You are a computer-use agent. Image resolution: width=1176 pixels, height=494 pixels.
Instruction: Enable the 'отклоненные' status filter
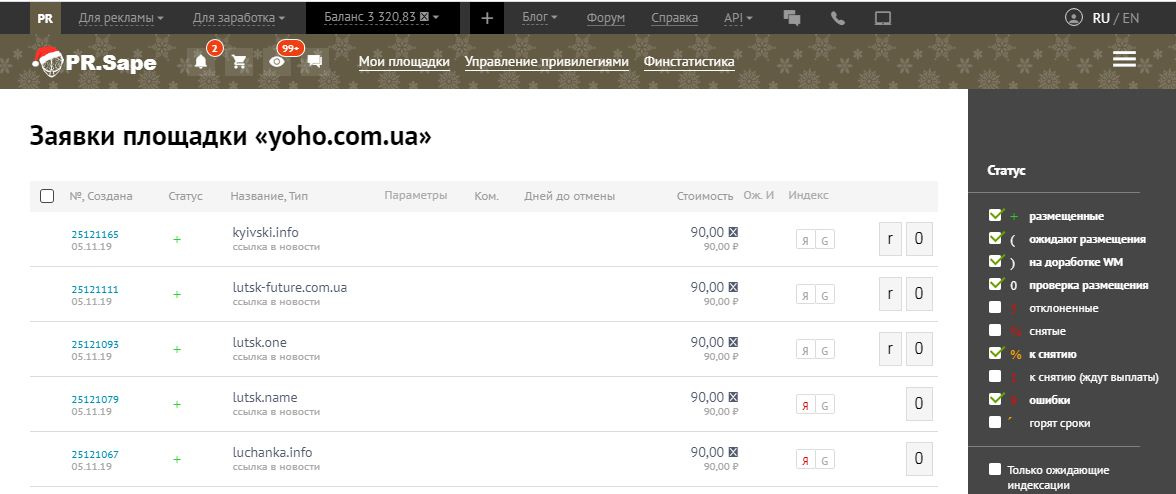[x=994, y=307]
